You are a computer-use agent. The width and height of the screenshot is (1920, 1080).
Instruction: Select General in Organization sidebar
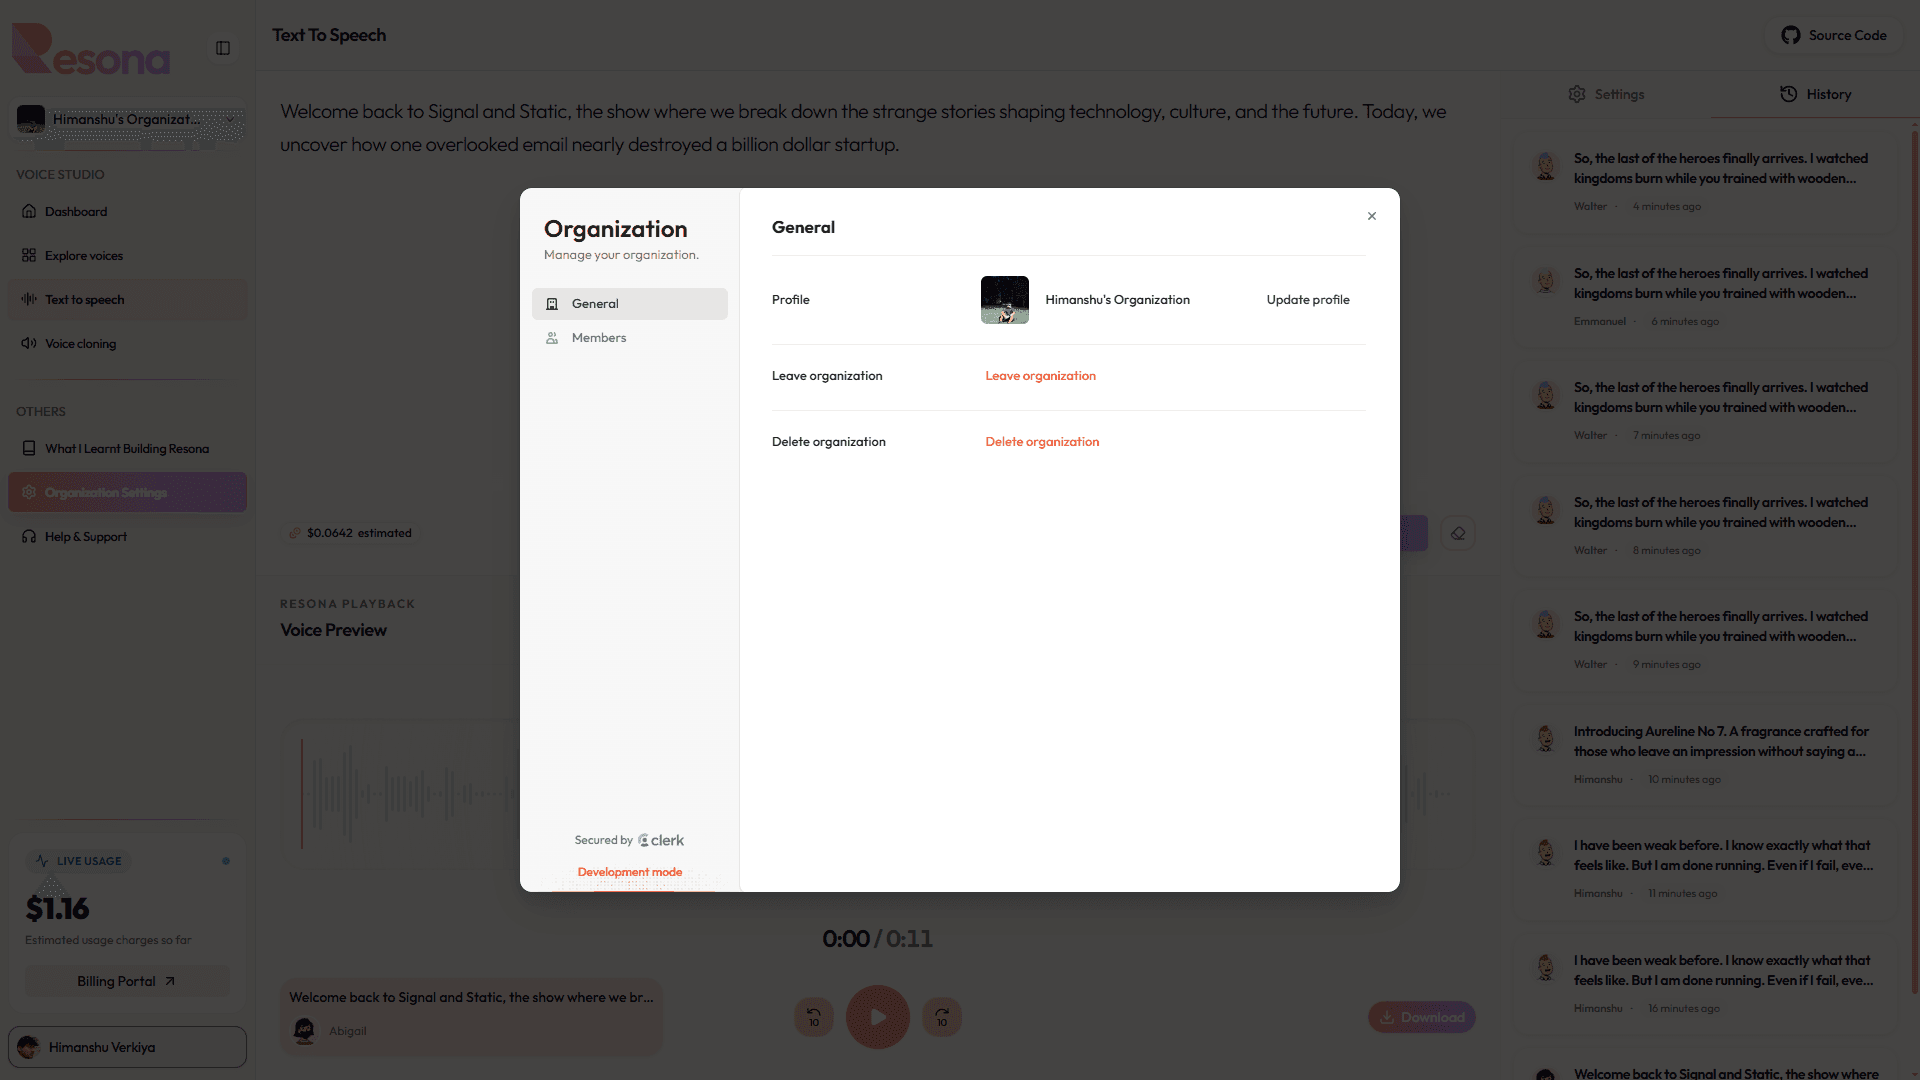tap(630, 304)
